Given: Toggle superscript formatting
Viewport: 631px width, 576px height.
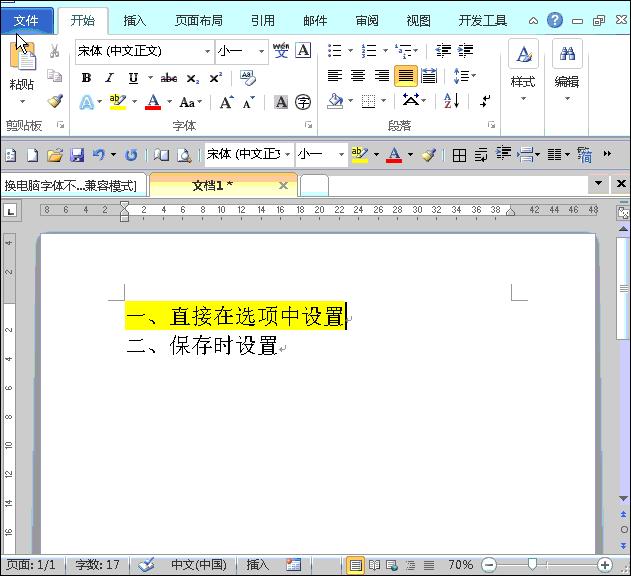Looking at the screenshot, I should point(216,78).
